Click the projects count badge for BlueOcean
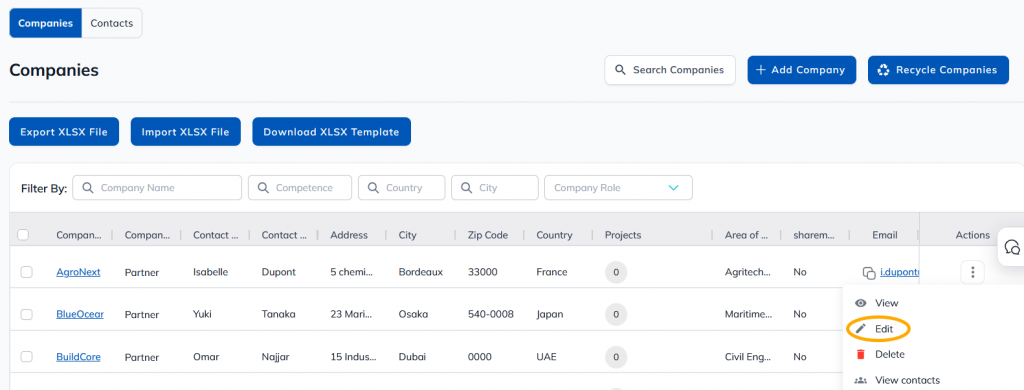The width and height of the screenshot is (1024, 390). pyautogui.click(x=616, y=315)
